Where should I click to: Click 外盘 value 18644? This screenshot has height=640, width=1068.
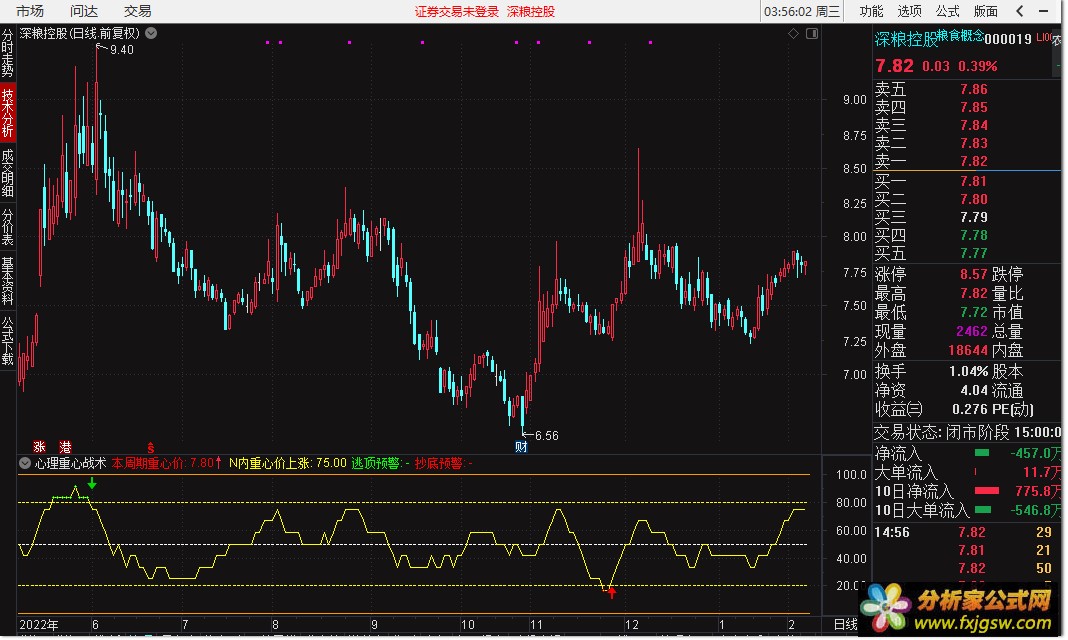[x=968, y=351]
